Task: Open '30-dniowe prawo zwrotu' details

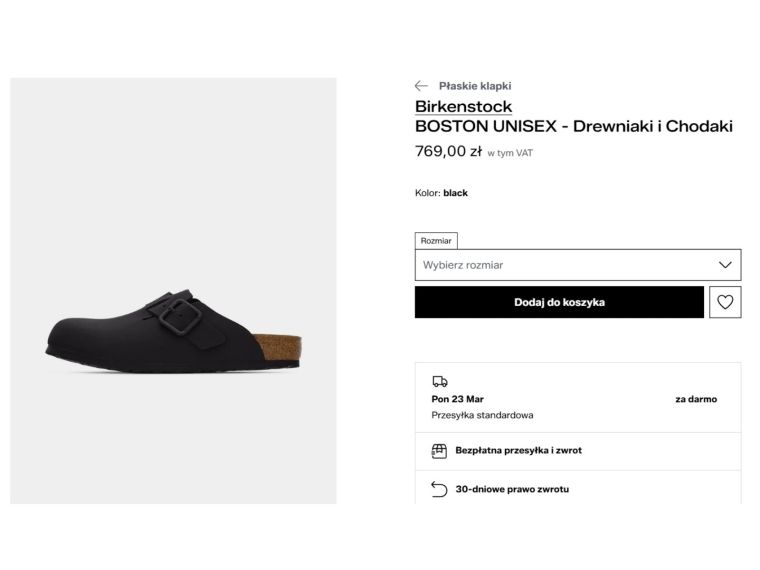Action: pos(512,490)
